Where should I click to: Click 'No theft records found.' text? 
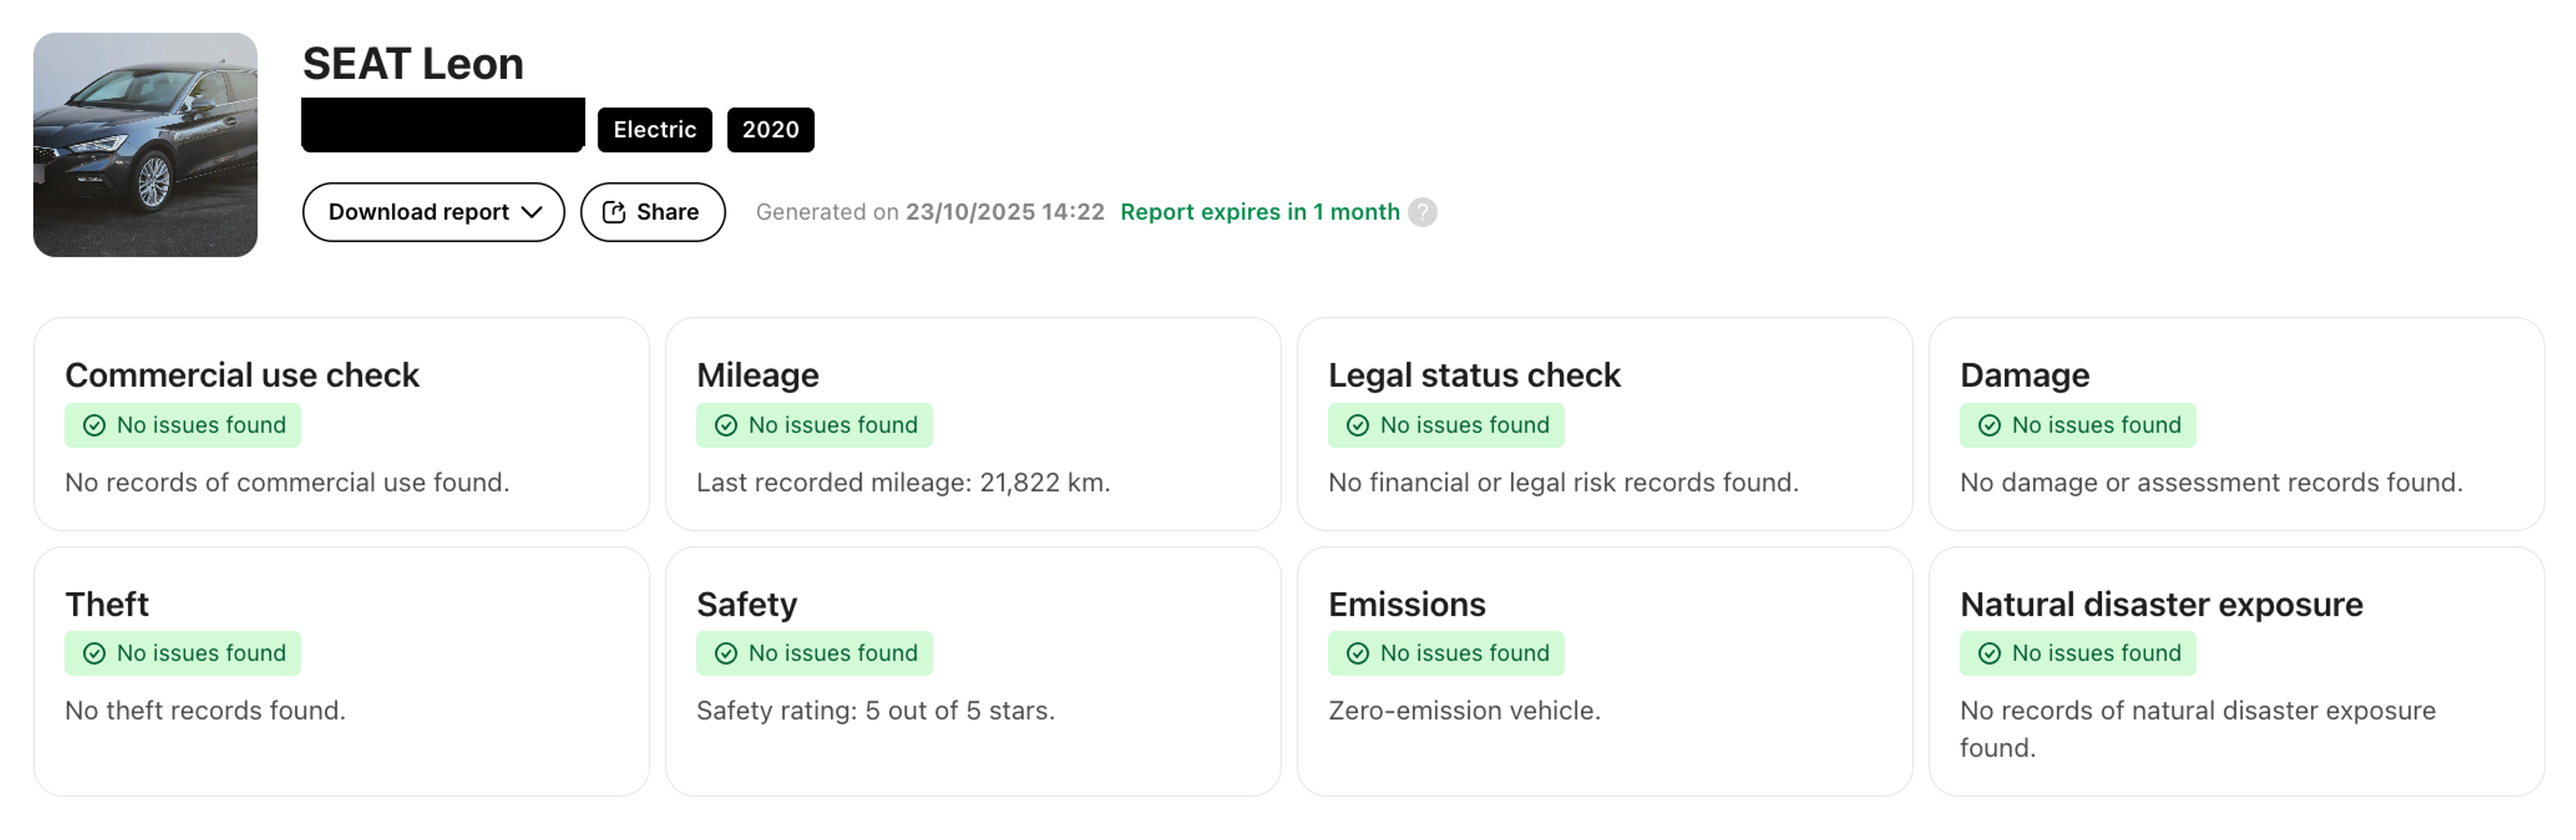205,711
